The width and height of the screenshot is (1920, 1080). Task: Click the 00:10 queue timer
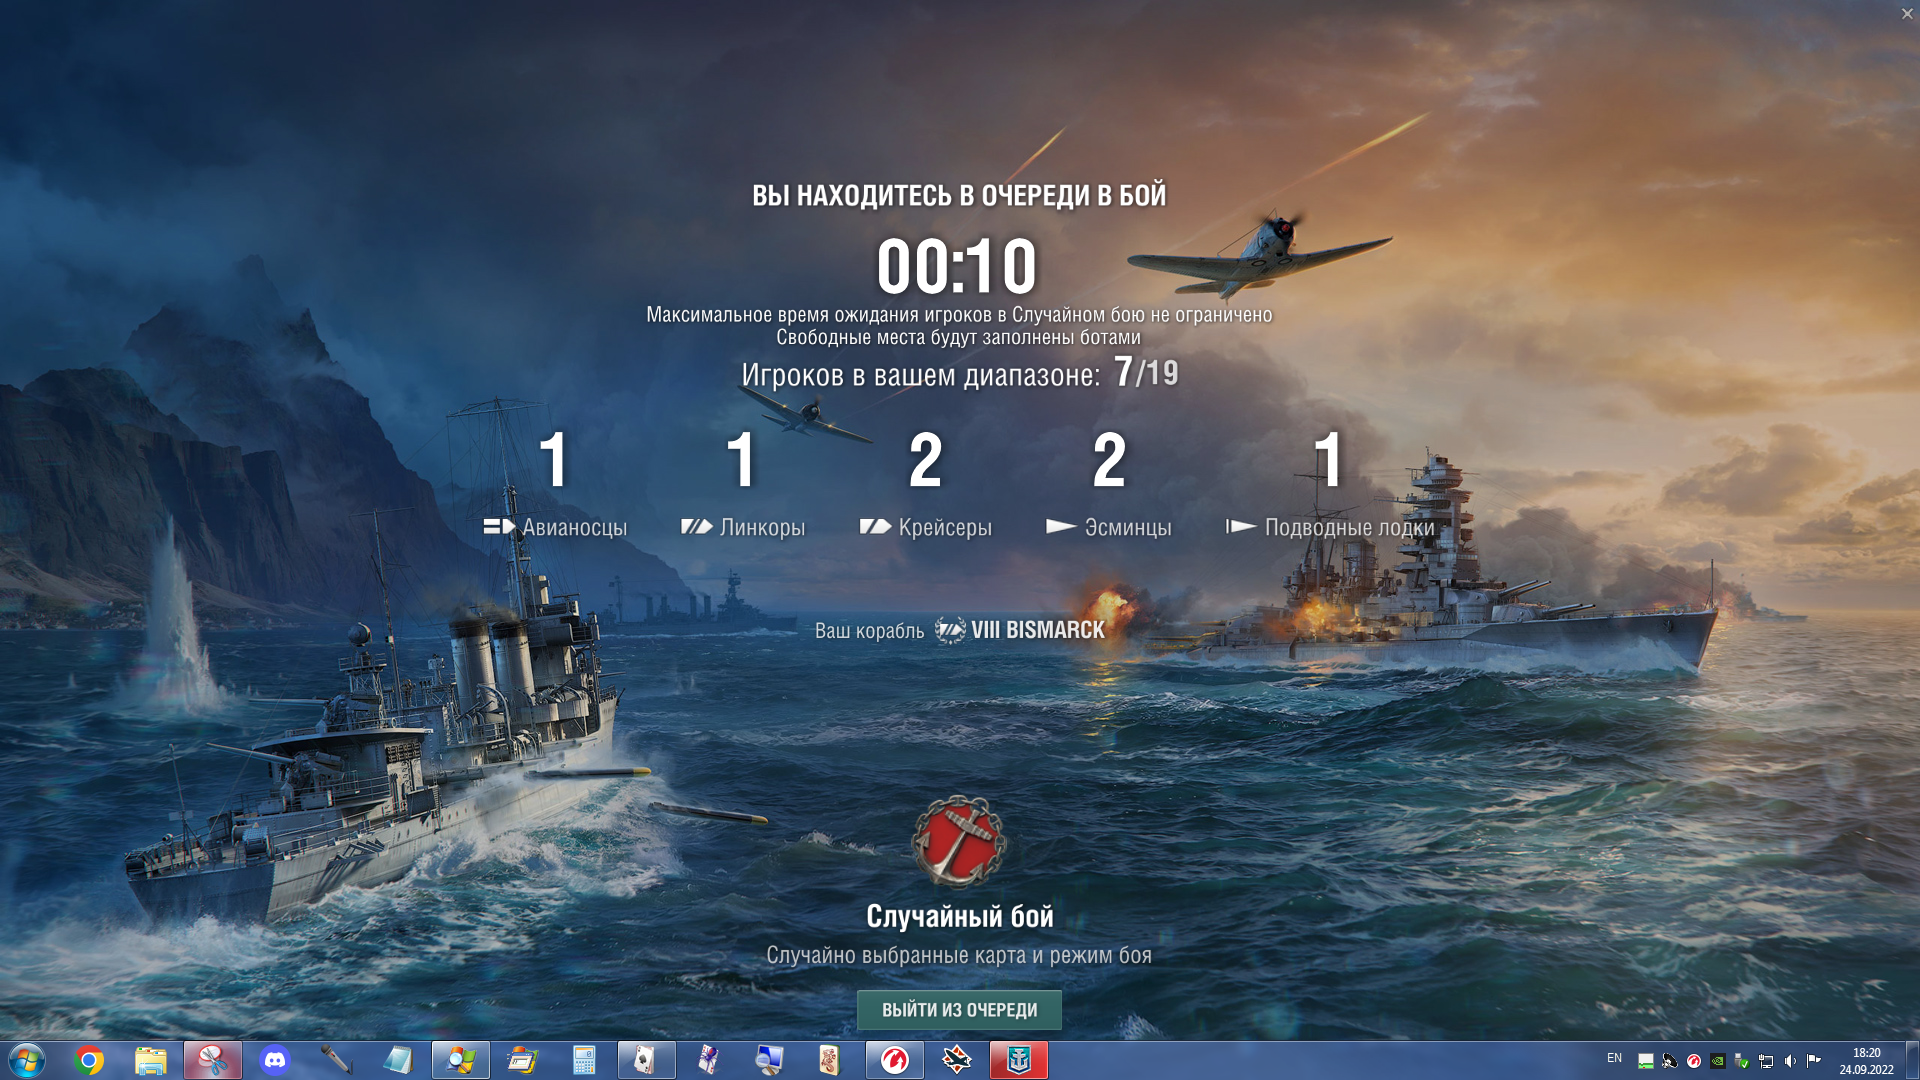(x=957, y=266)
